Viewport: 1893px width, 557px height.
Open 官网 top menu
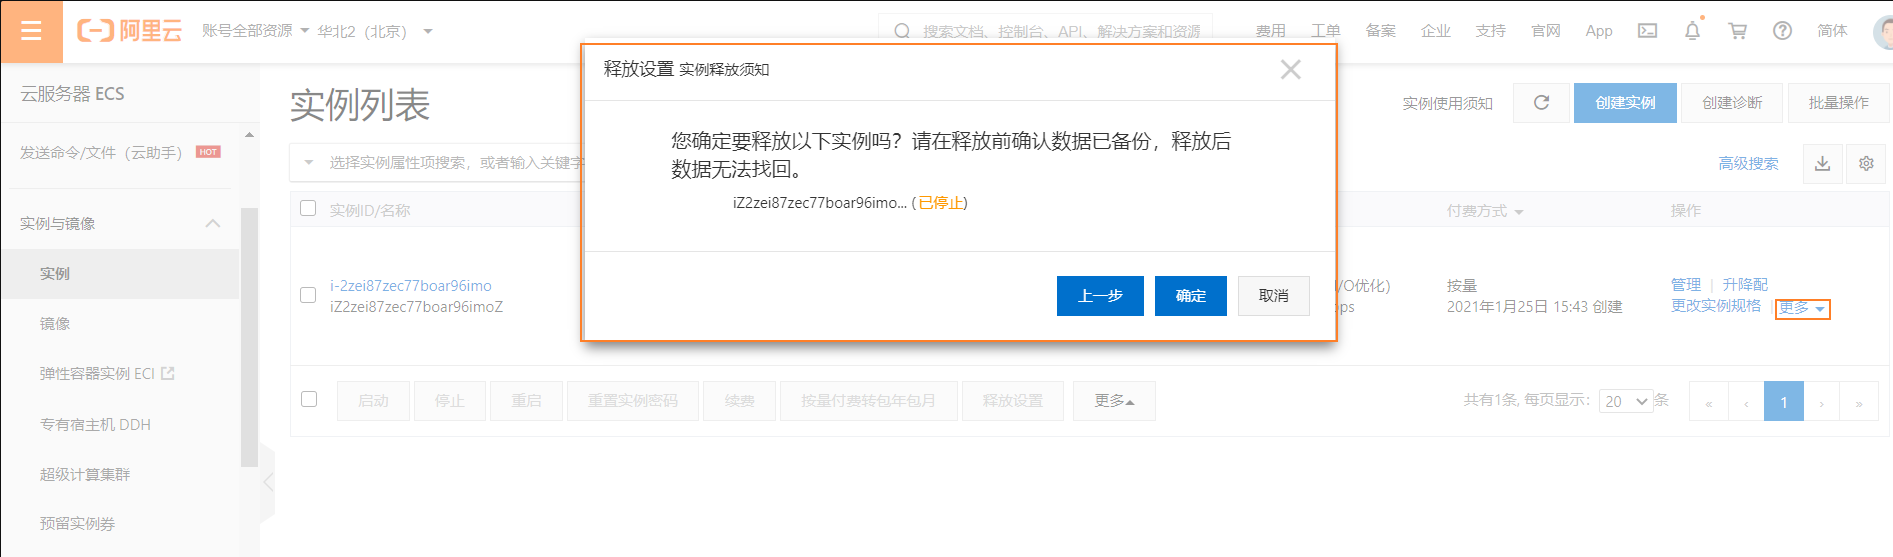[1545, 31]
